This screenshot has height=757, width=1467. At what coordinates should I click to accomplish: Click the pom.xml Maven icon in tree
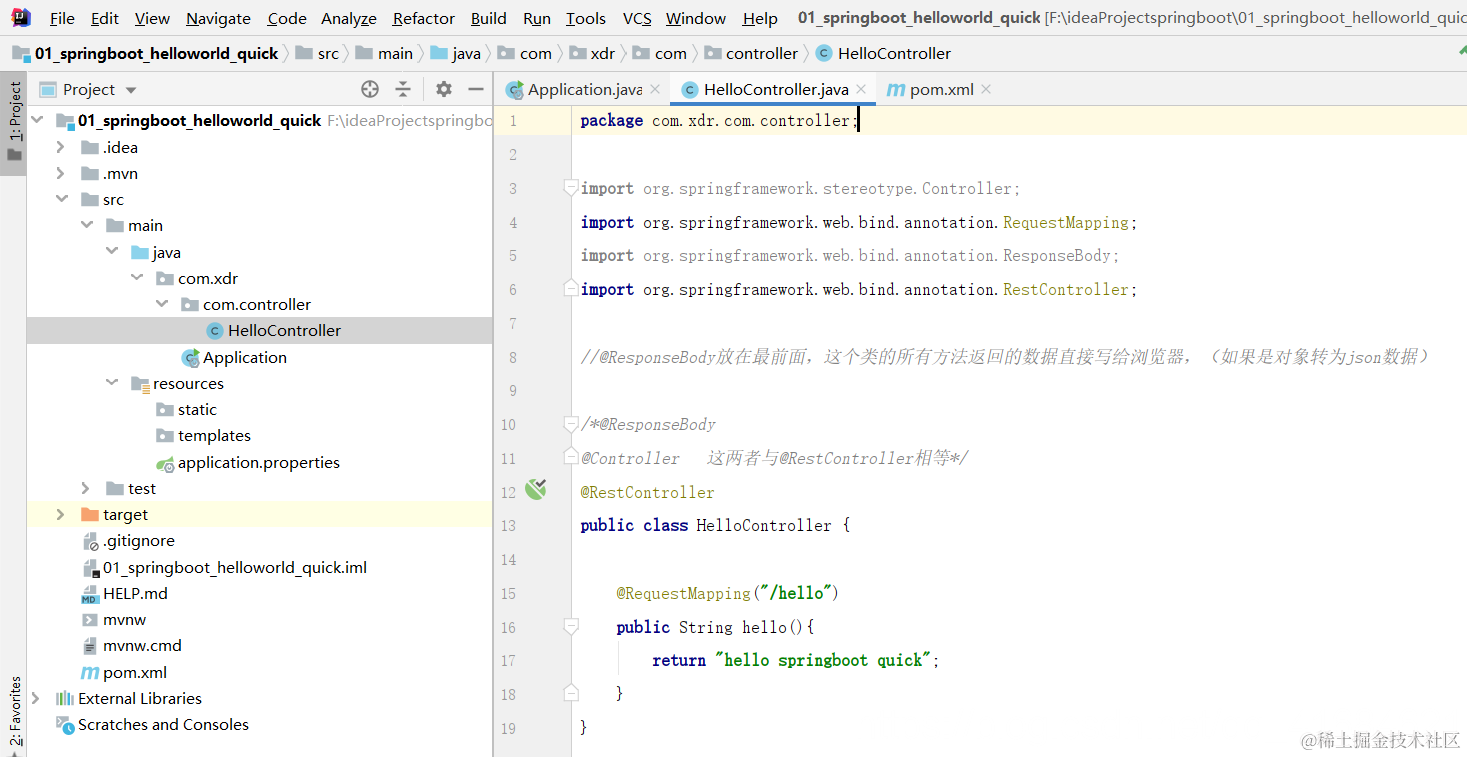pyautogui.click(x=90, y=673)
